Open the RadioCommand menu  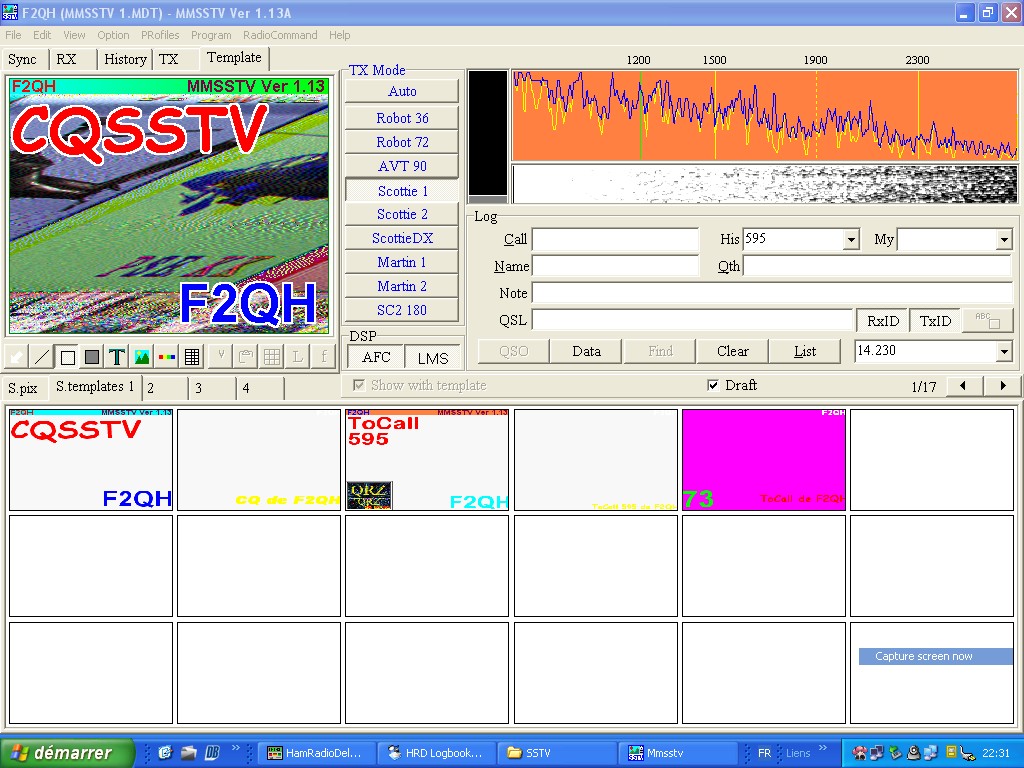coord(280,35)
